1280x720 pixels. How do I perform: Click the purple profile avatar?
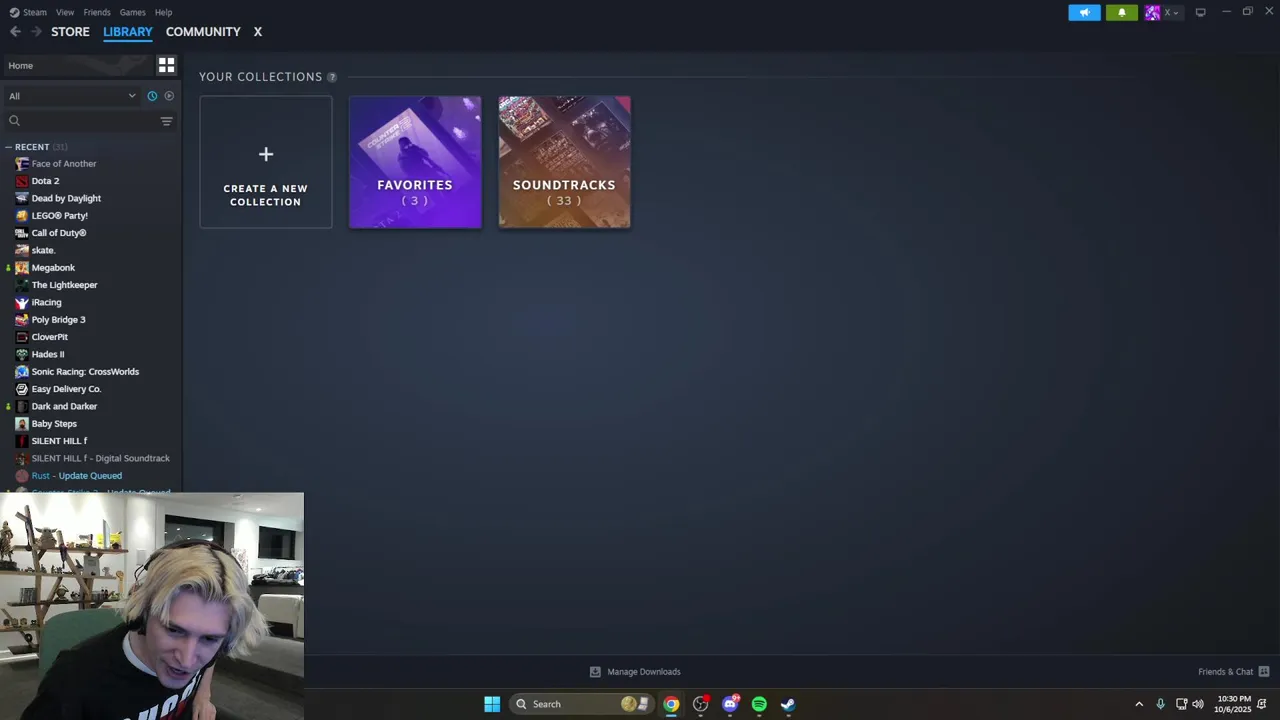point(1152,13)
